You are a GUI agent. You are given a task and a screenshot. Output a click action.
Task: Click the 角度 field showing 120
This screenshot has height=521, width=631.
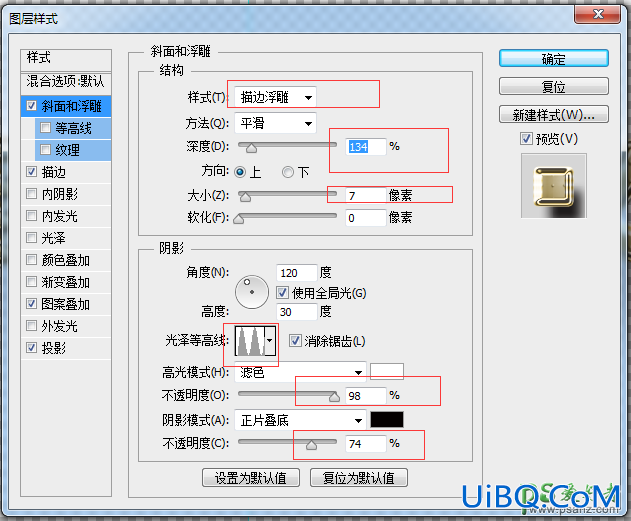tap(297, 273)
